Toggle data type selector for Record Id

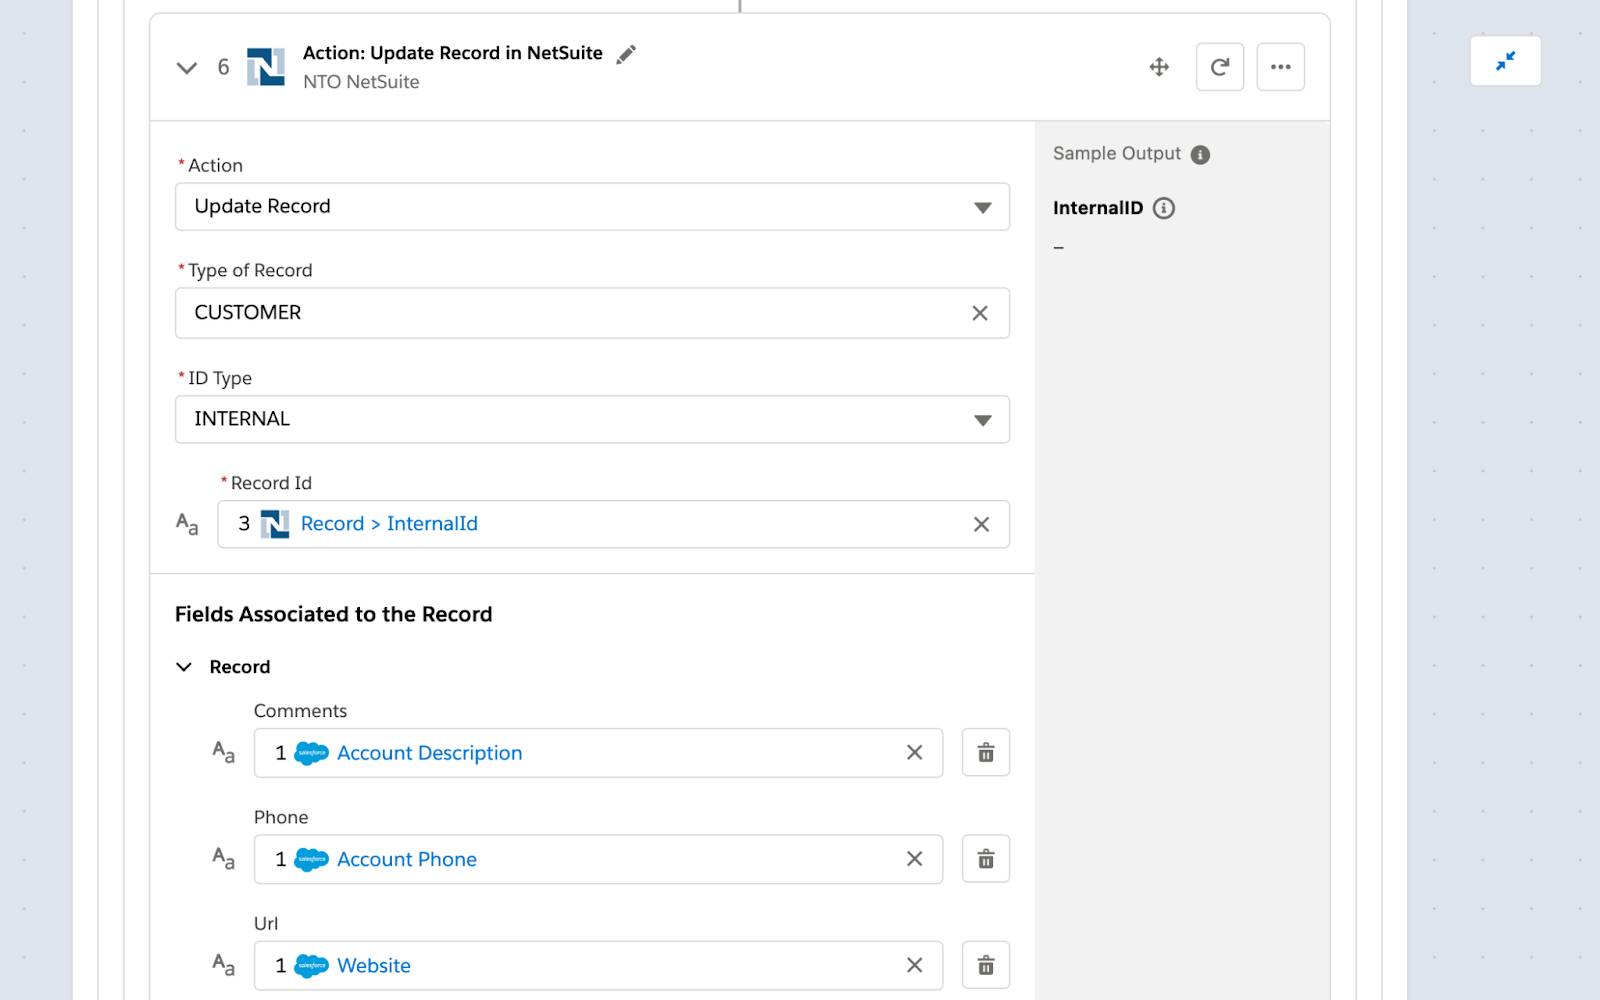tap(187, 524)
